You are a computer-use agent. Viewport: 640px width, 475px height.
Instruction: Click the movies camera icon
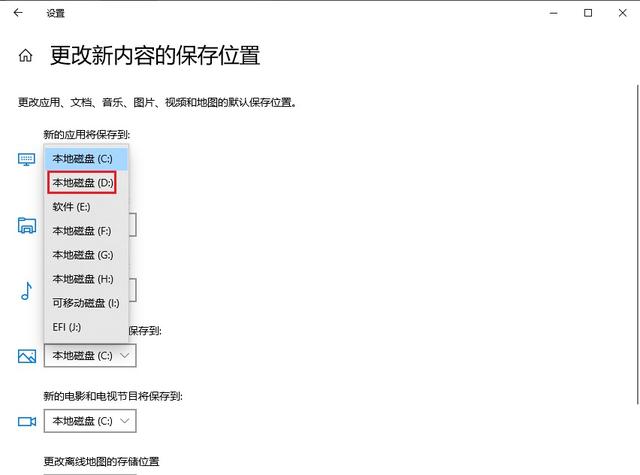[x=27, y=421]
